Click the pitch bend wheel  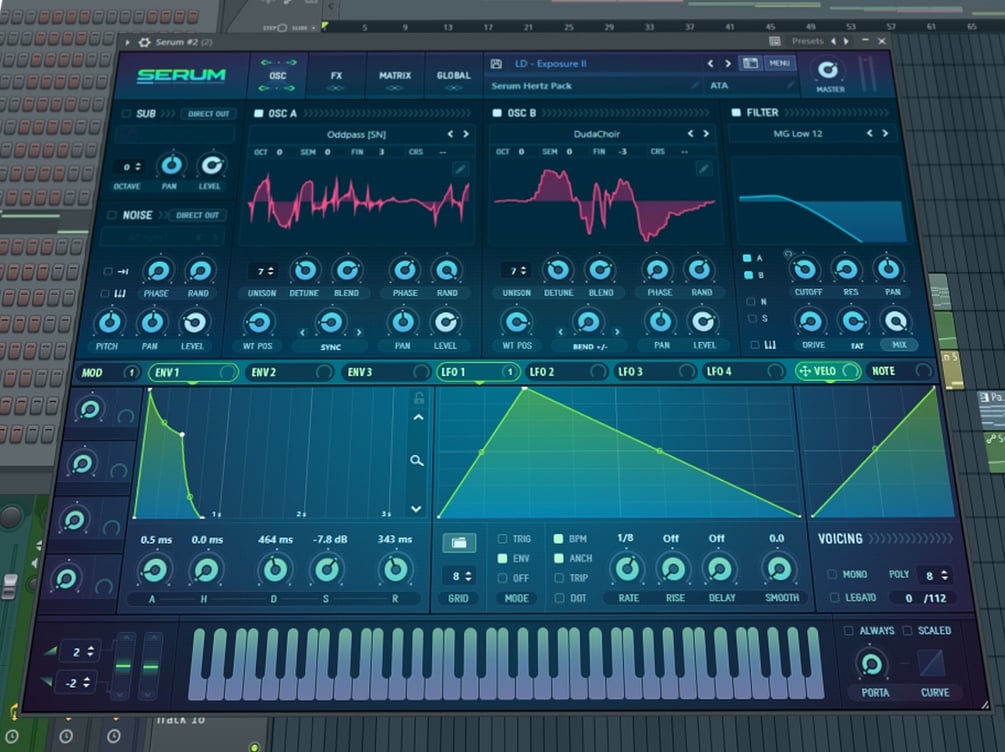pos(123,665)
